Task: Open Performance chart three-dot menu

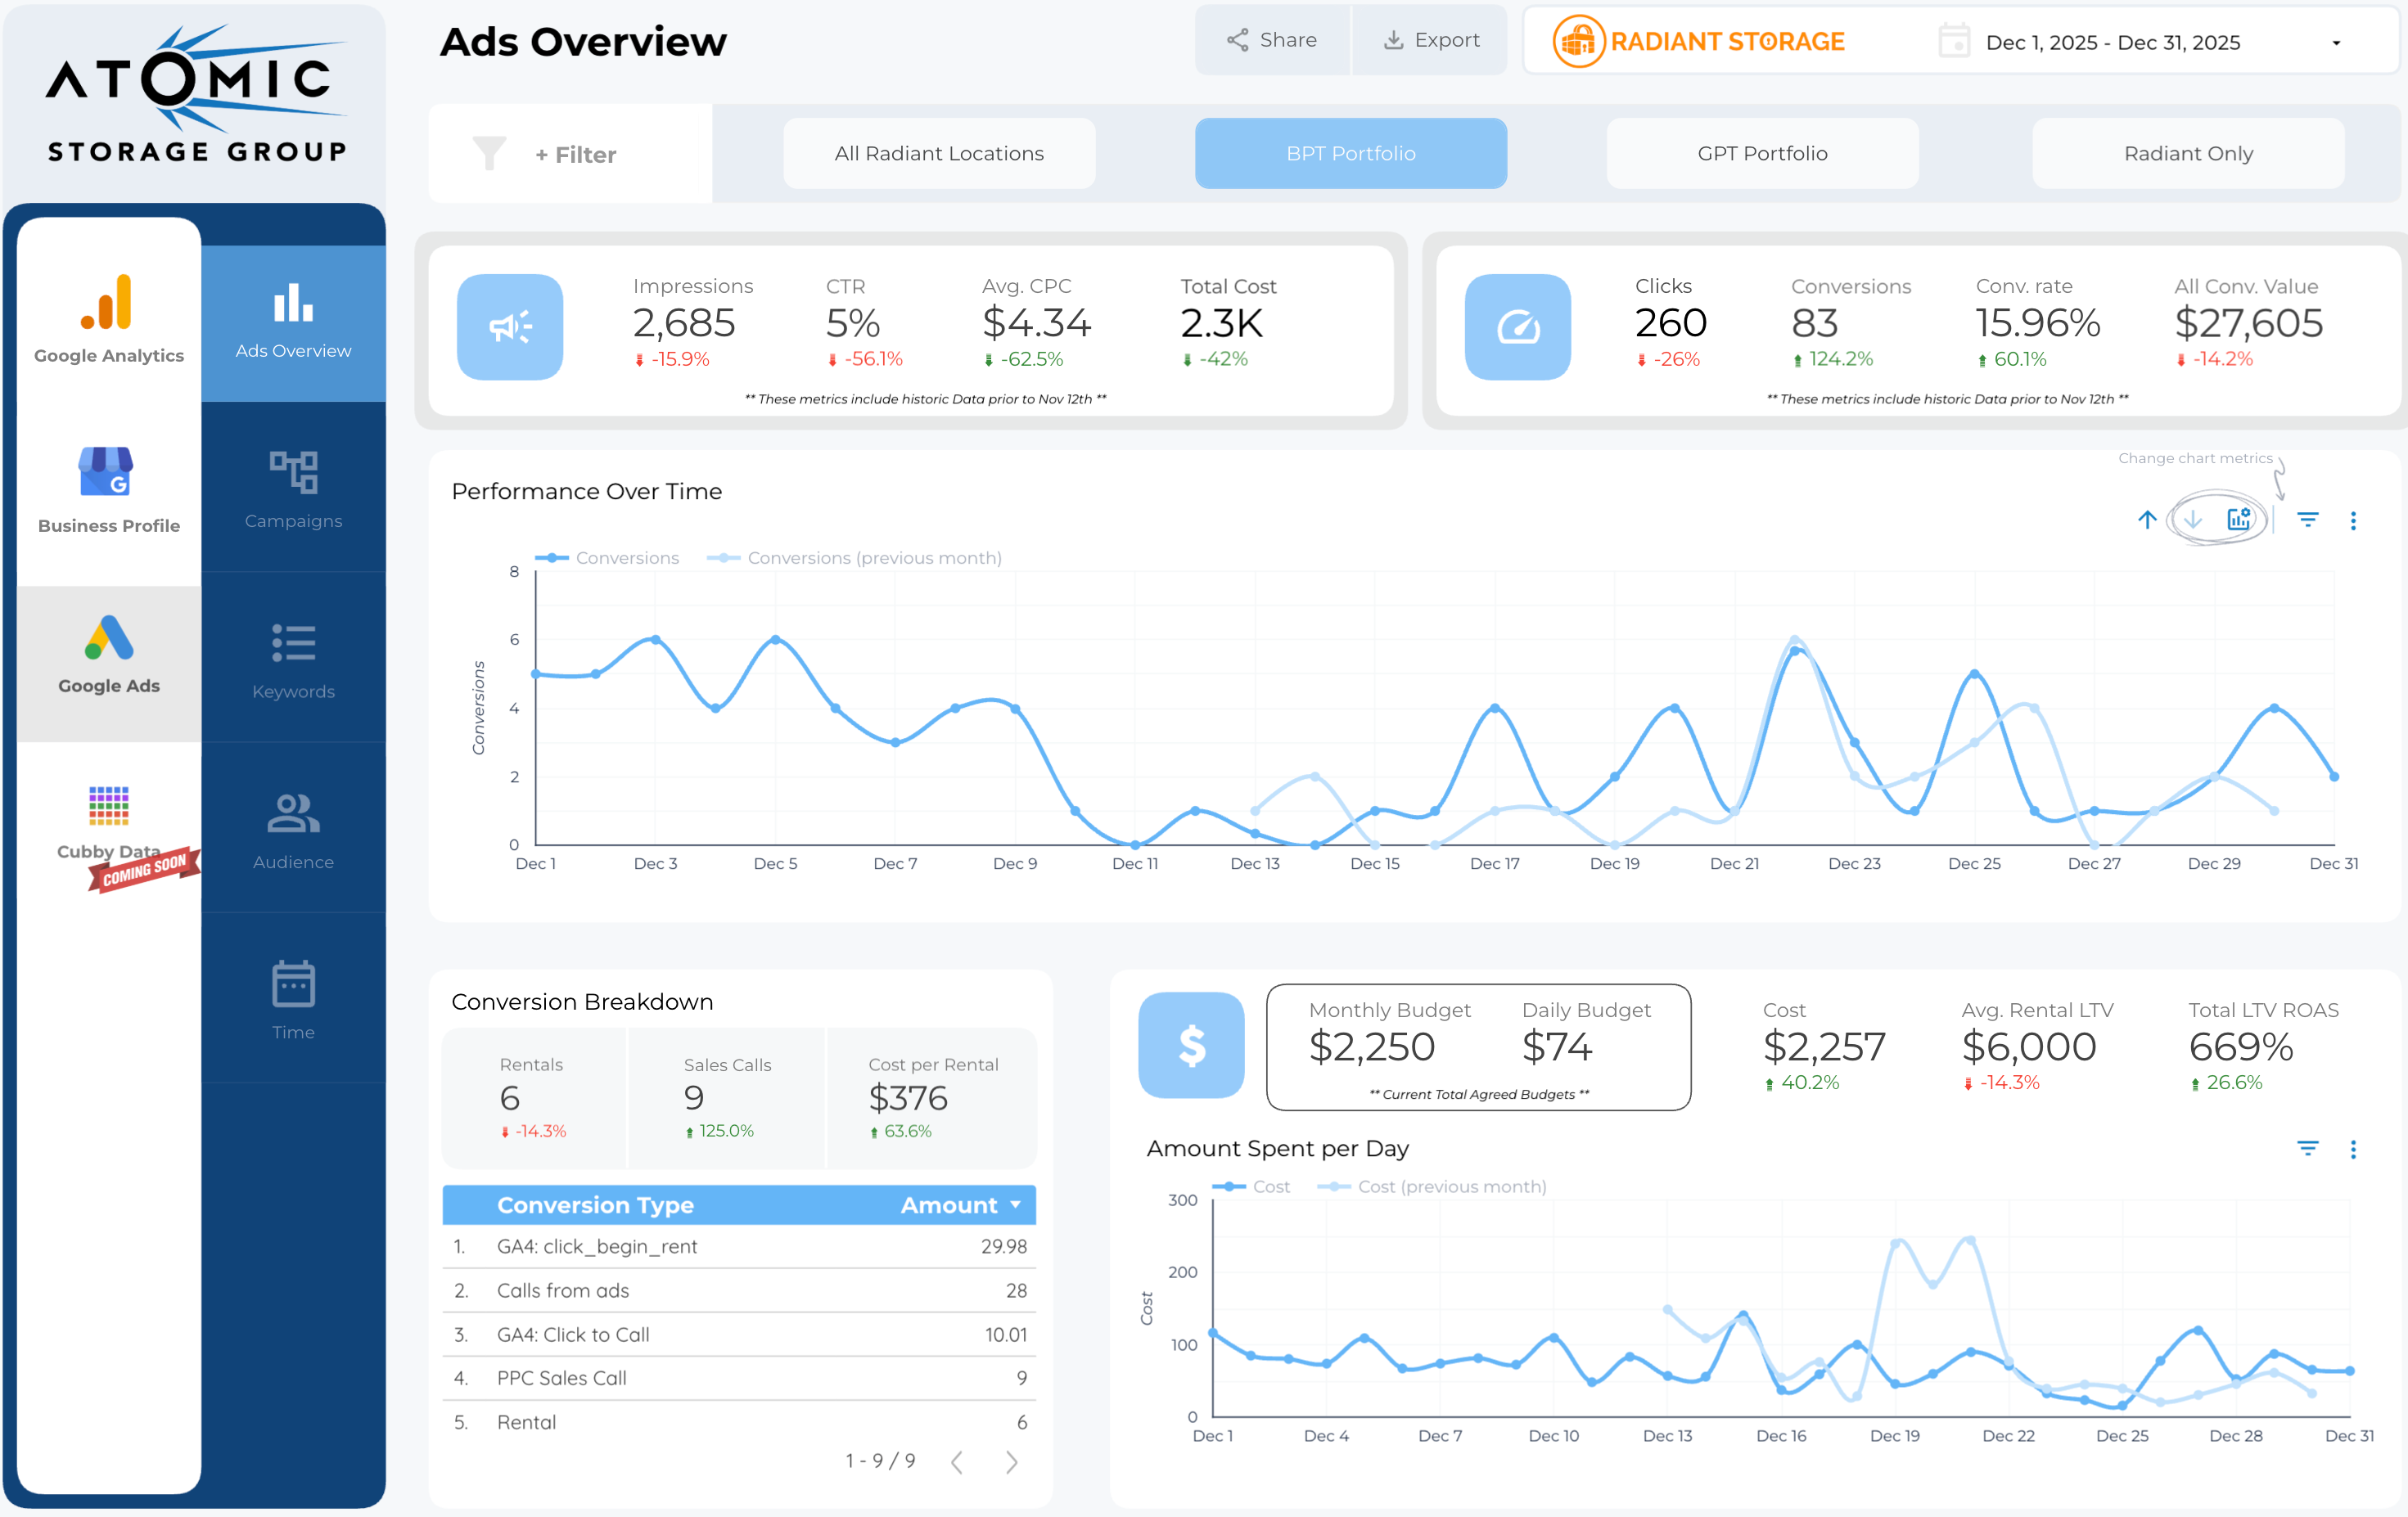Action: 2352,521
